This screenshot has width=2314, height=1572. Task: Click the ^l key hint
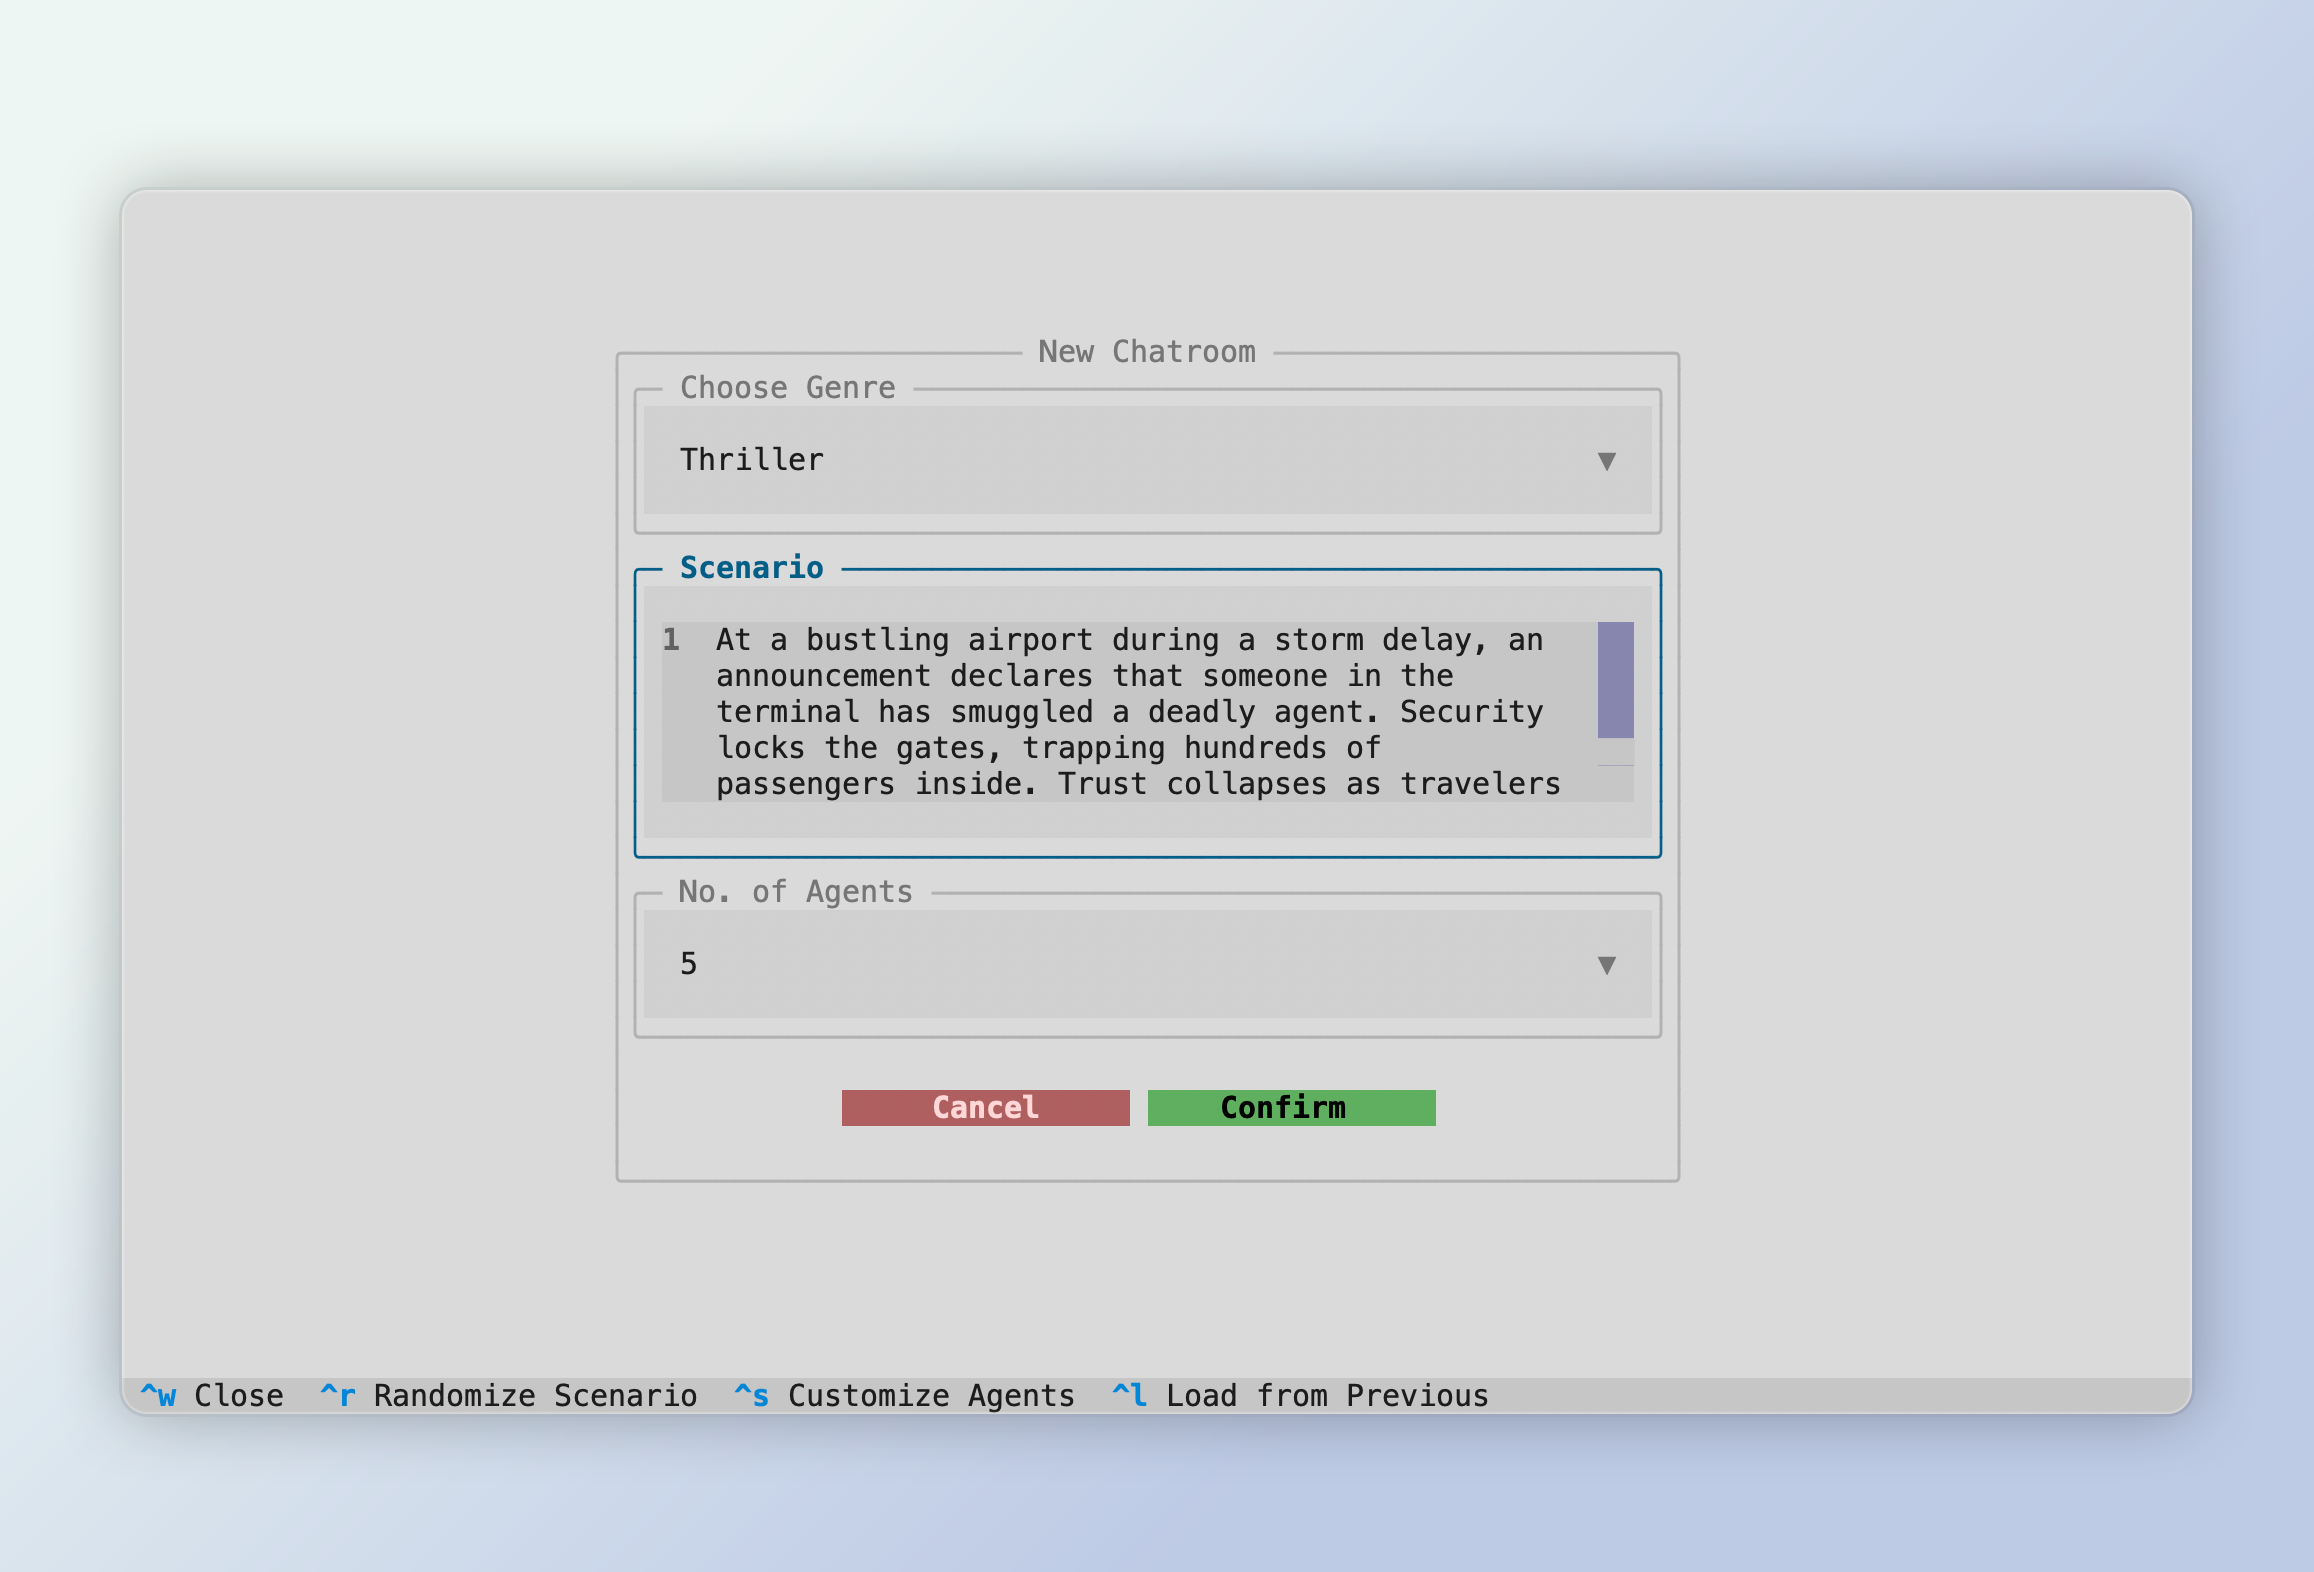pyautogui.click(x=1130, y=1395)
